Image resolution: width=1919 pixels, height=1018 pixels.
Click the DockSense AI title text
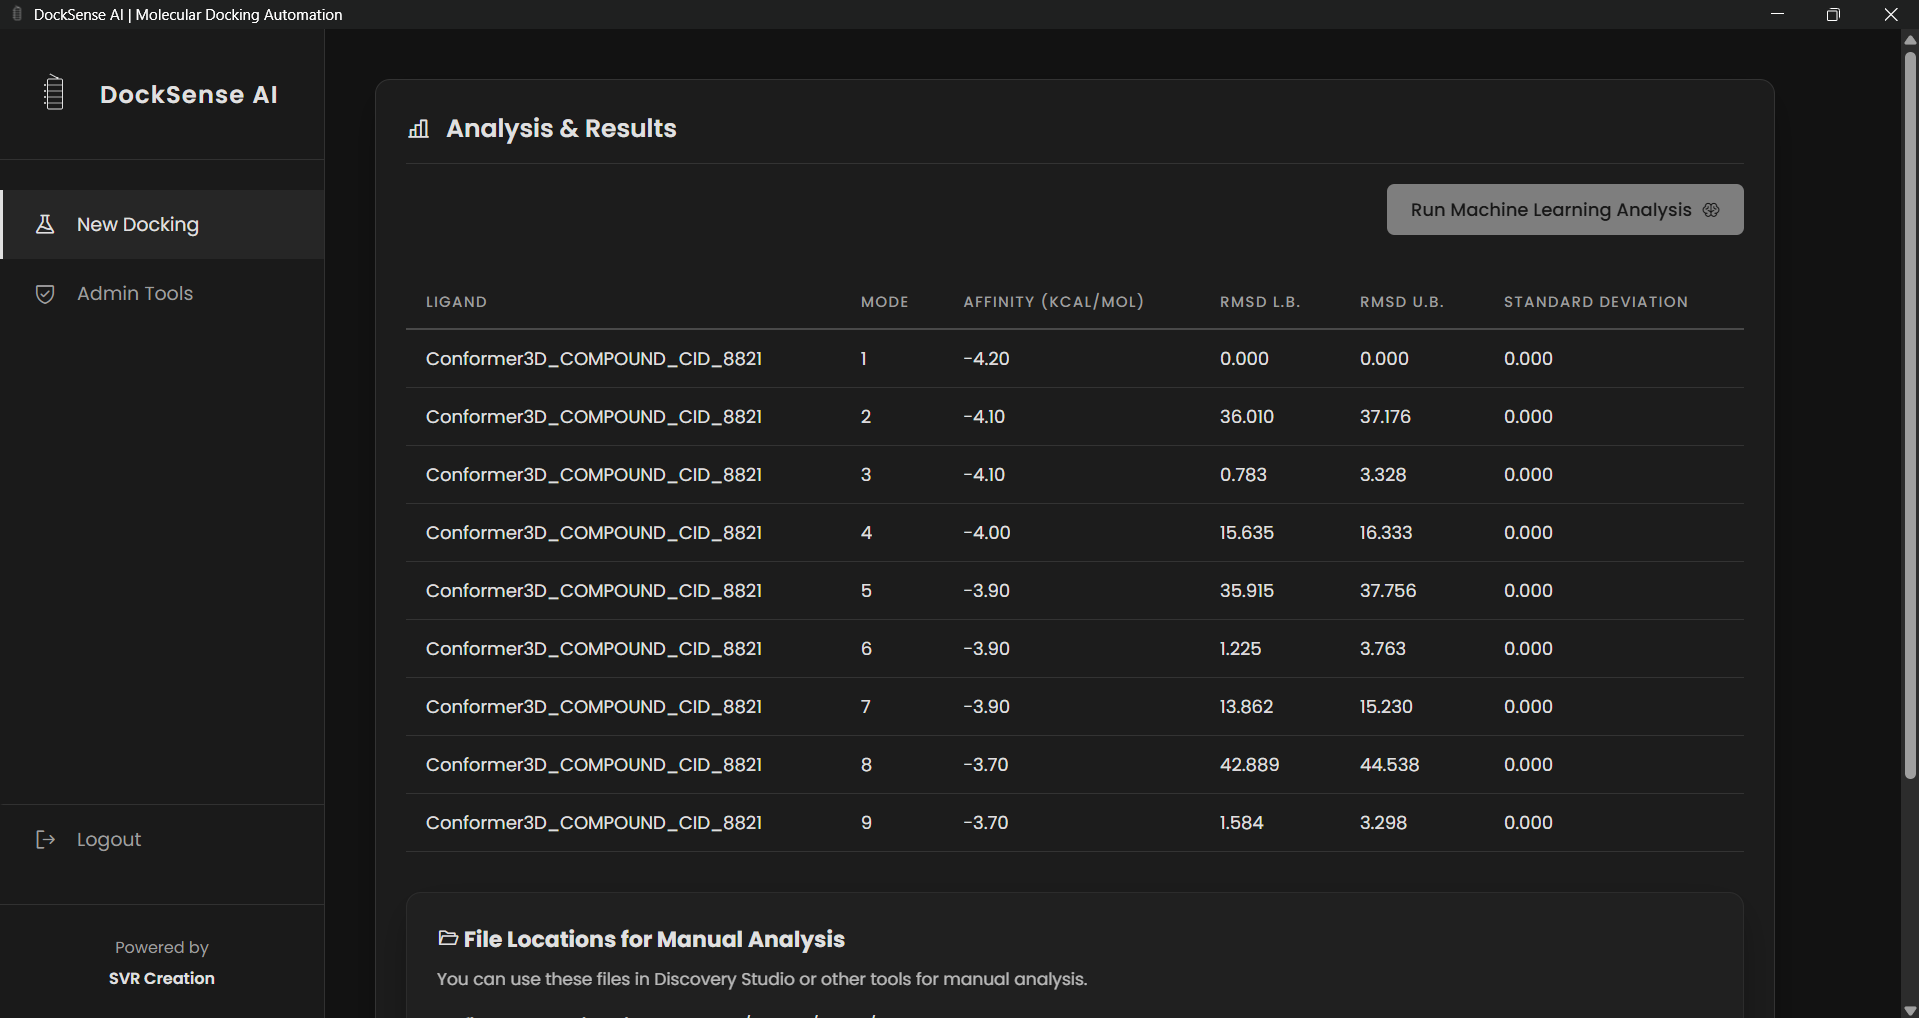[x=189, y=95]
